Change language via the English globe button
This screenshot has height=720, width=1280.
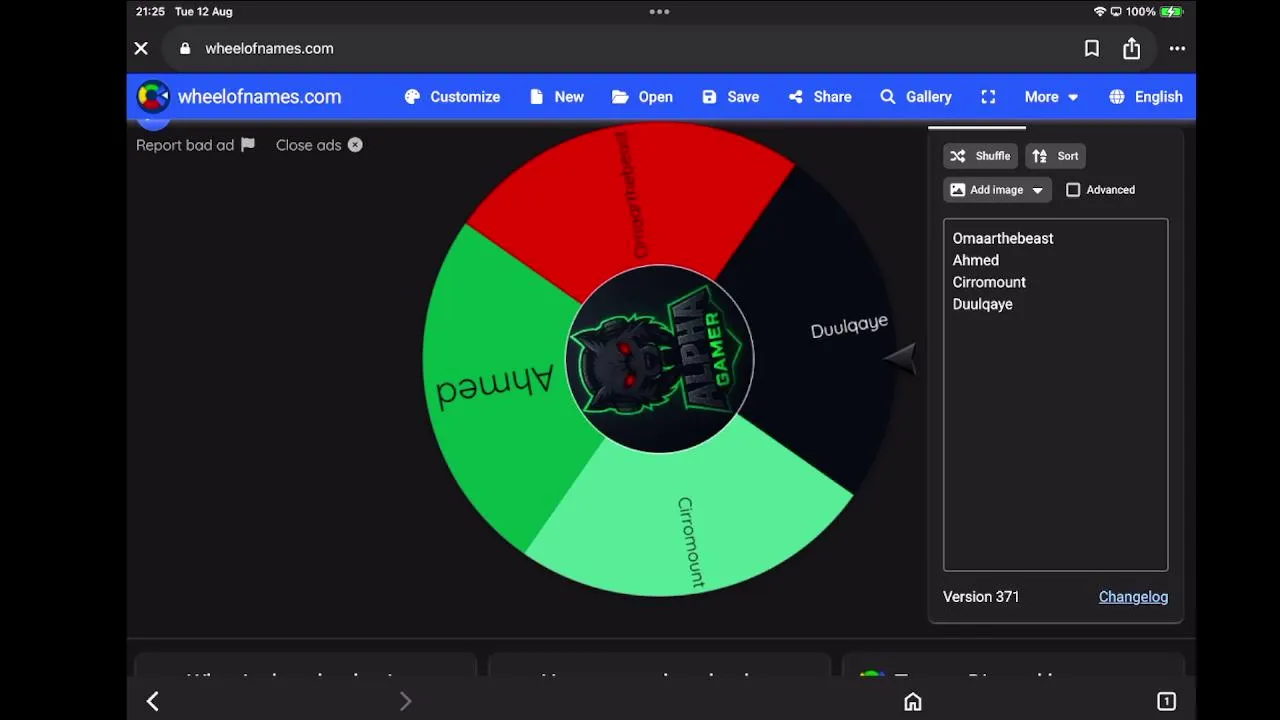coord(1146,97)
